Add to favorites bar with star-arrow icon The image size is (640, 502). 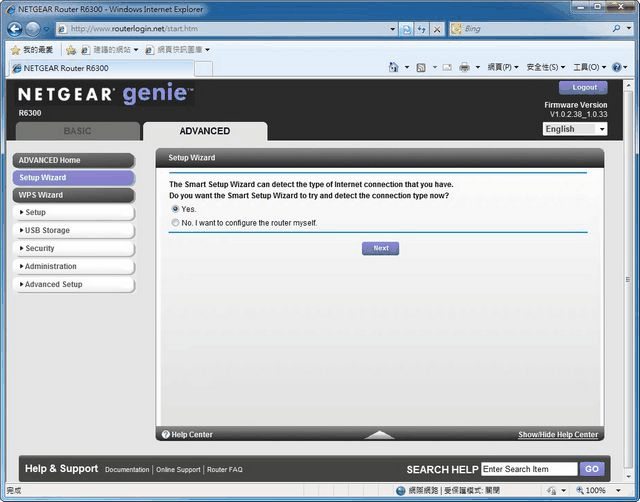pyautogui.click(x=71, y=50)
